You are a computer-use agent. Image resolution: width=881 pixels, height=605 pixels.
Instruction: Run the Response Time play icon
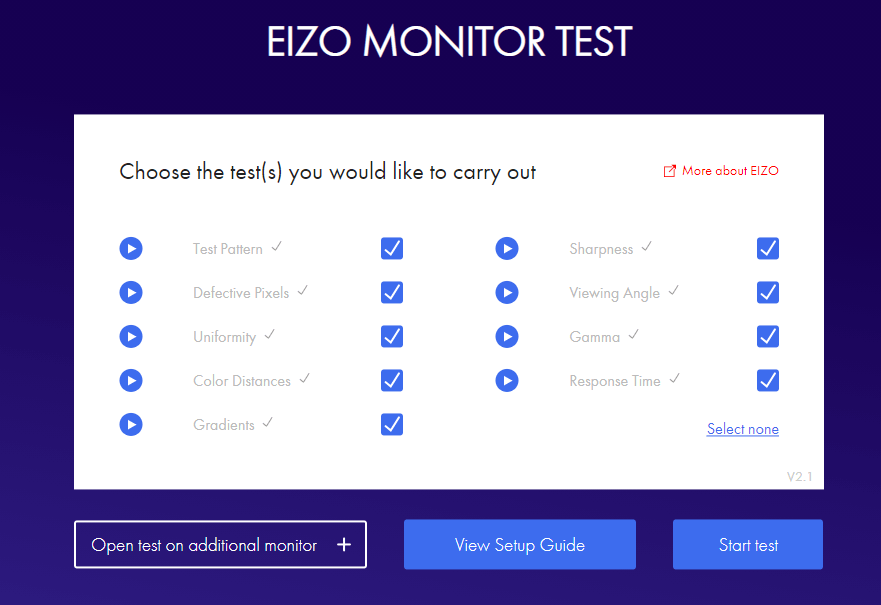tap(507, 381)
